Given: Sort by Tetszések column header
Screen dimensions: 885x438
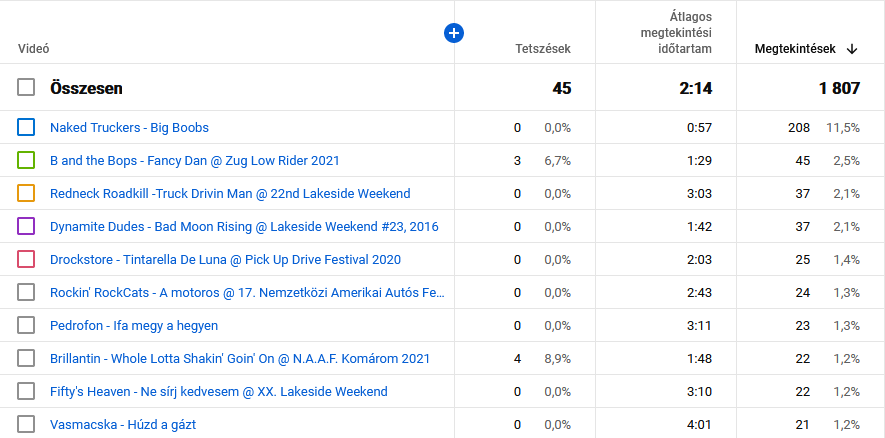Looking at the screenshot, I should click(542, 48).
